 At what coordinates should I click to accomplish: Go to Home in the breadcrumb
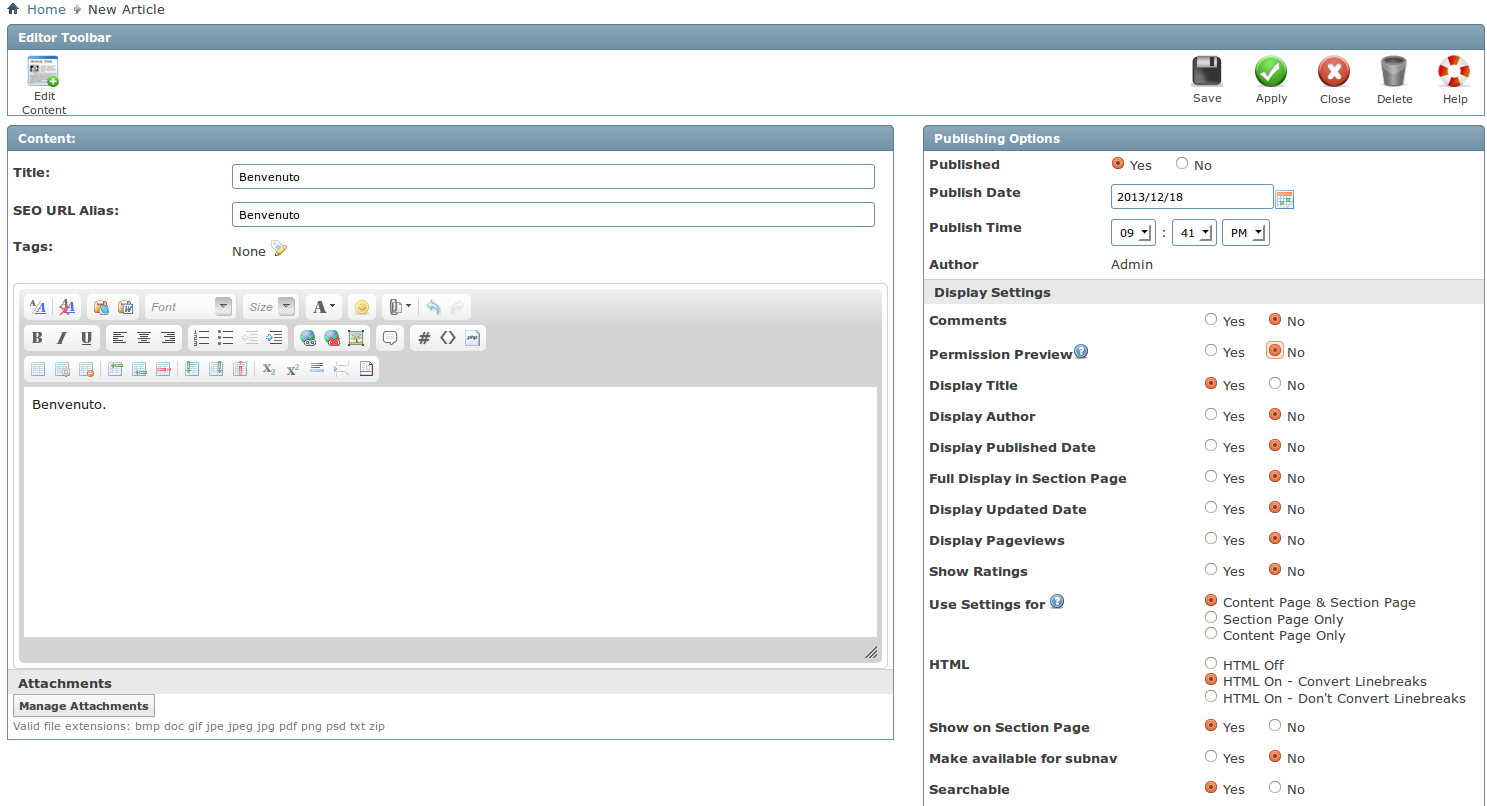(x=46, y=9)
